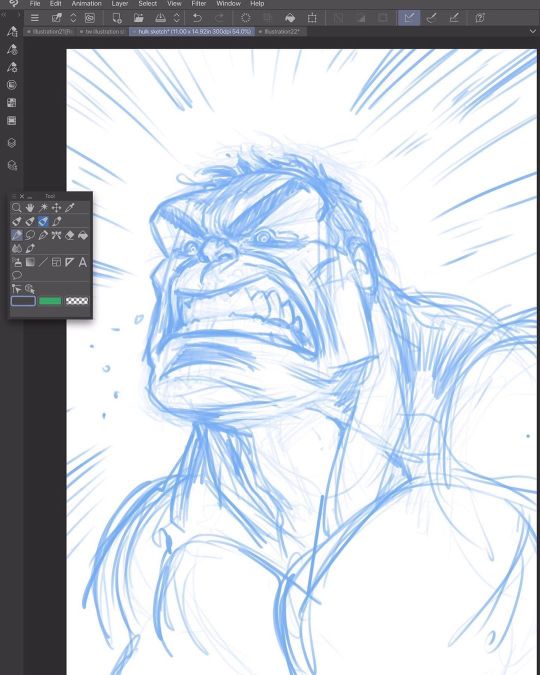
Task: Open the Window menu
Action: (228, 3)
